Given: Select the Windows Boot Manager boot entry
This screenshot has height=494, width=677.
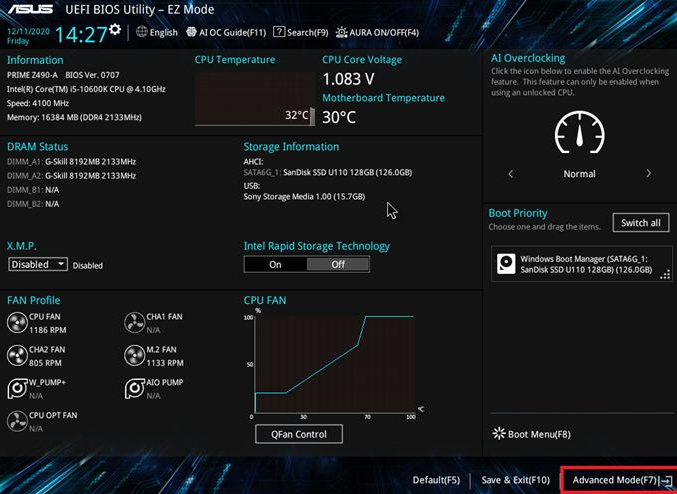Looking at the screenshot, I should (582, 264).
